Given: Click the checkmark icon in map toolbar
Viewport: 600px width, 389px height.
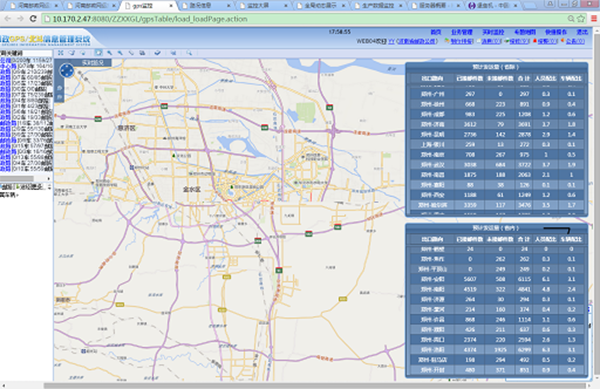Looking at the screenshot, I should tap(157, 53).
